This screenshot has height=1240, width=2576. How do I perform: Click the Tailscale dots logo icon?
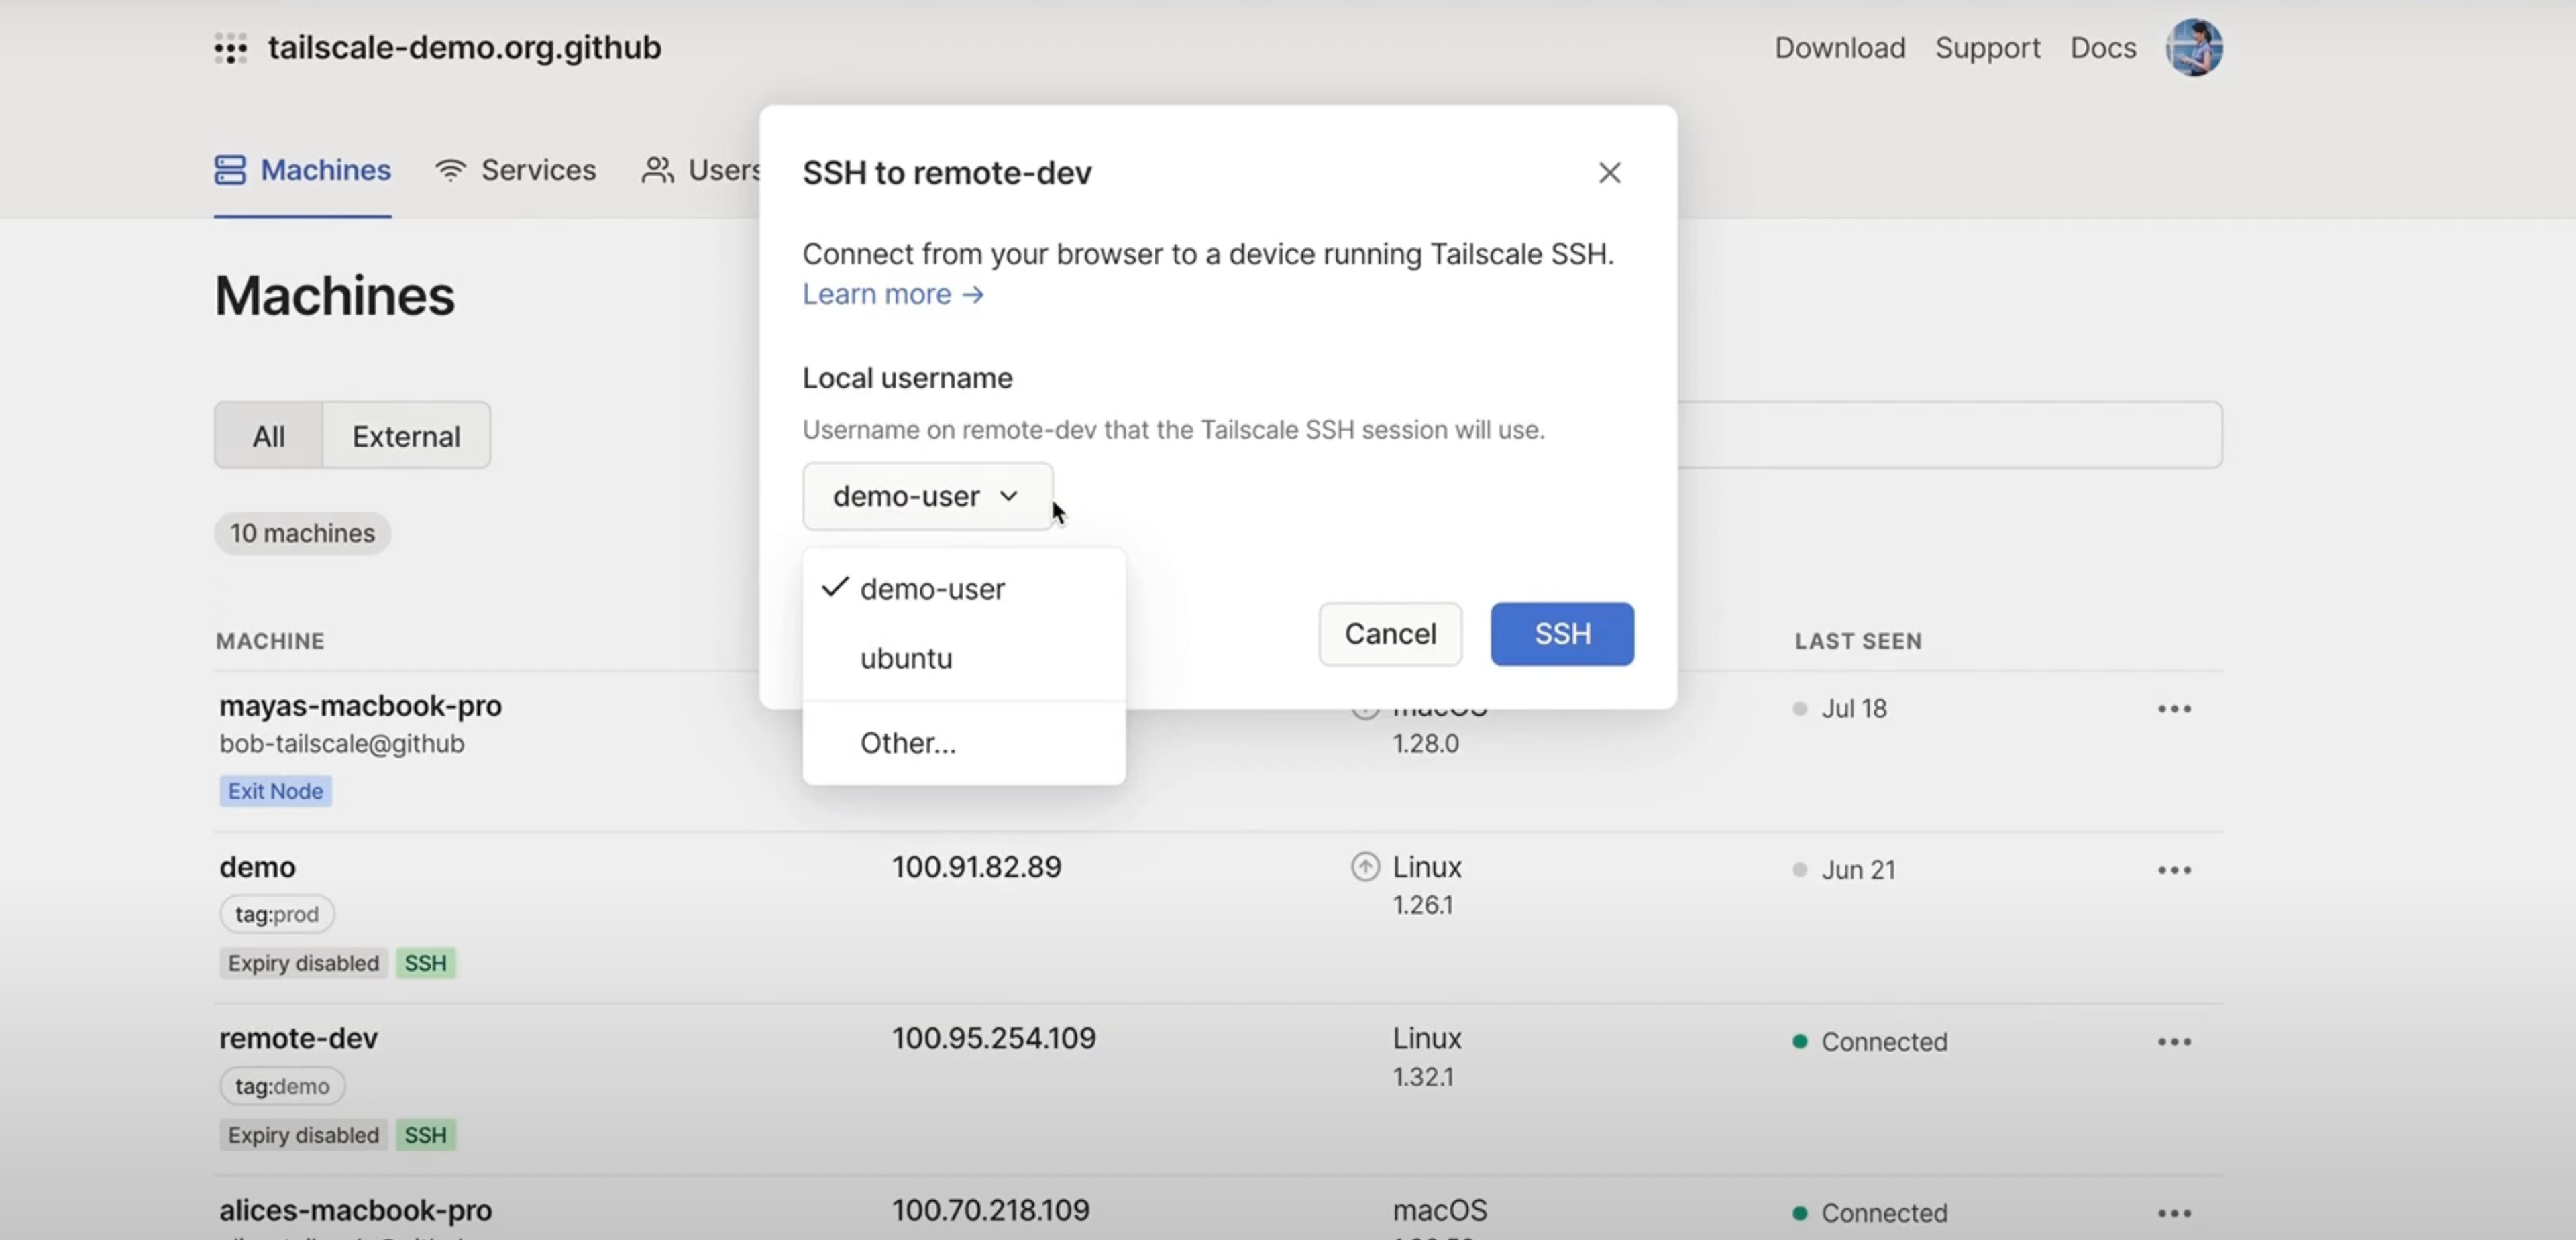230,48
